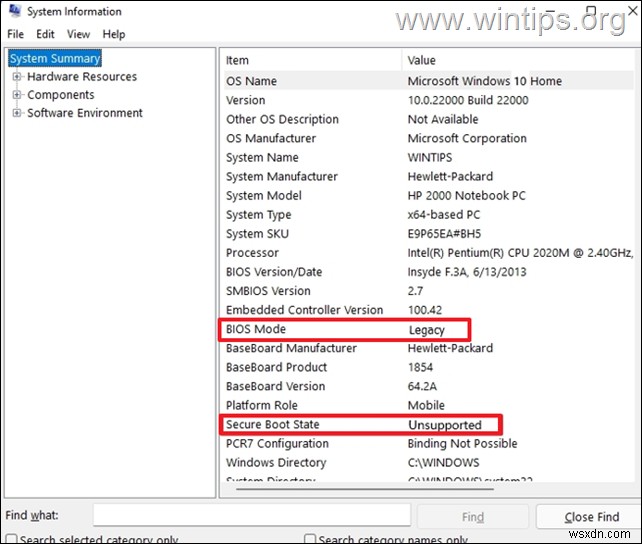The width and height of the screenshot is (642, 544).
Task: Select the Secure Boot State row
Action: point(361,424)
